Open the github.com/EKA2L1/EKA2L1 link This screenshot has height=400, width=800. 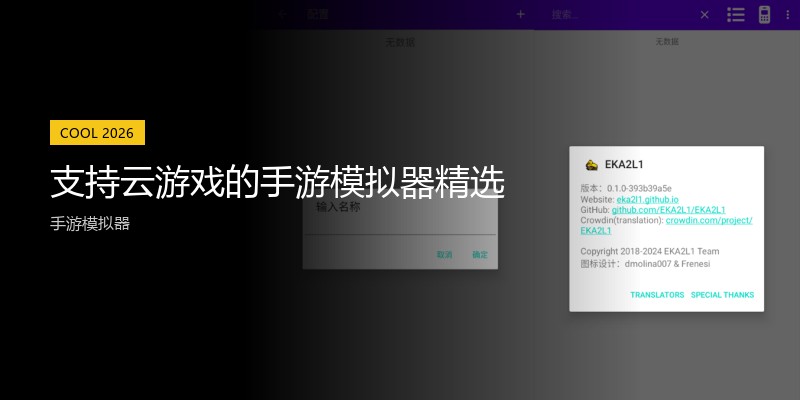668,210
